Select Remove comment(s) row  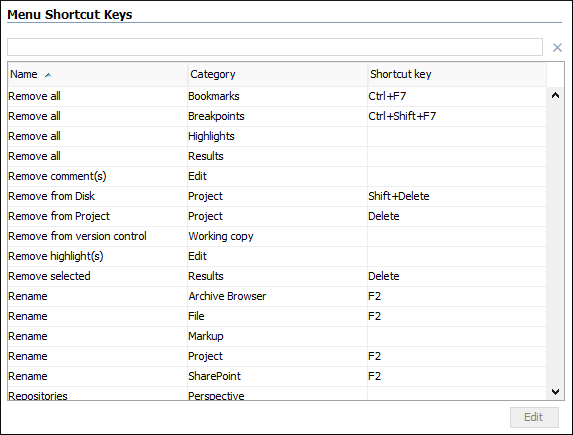tap(277, 176)
